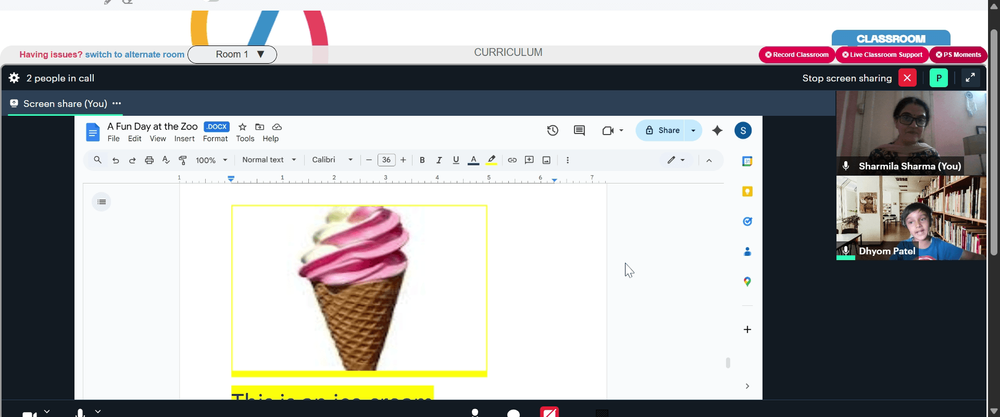This screenshot has width=1000, height=417.
Task: Open Google Maps side panel icon
Action: click(747, 281)
